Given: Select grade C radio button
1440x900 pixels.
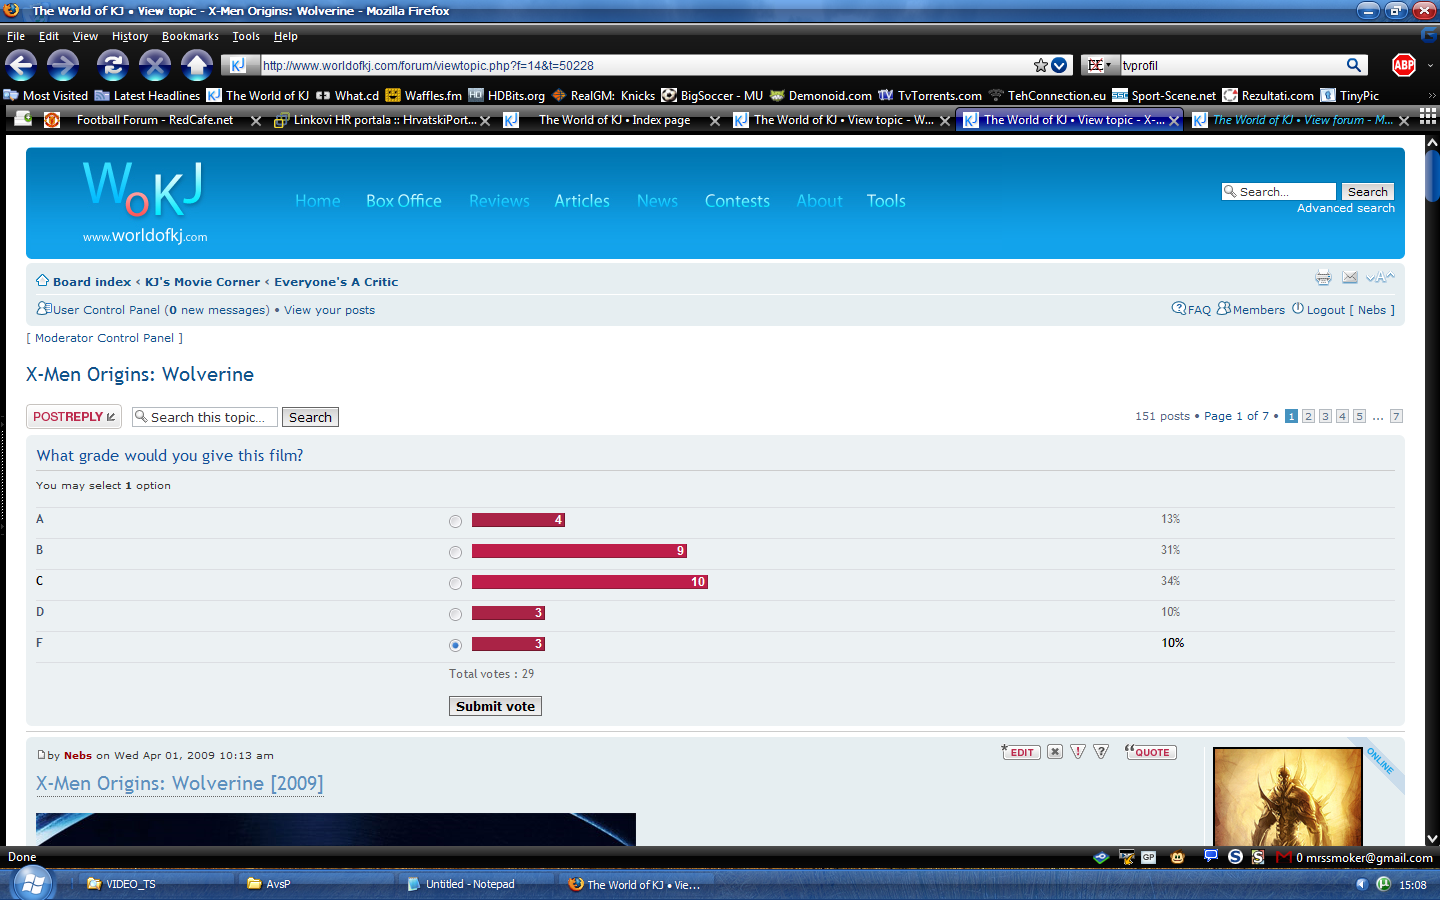Looking at the screenshot, I should click(x=455, y=583).
